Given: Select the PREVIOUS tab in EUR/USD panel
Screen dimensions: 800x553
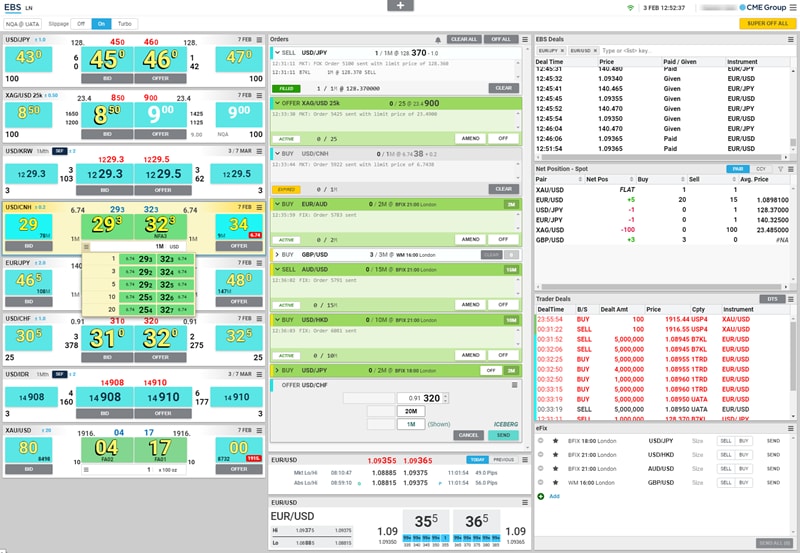Looking at the screenshot, I should [504, 459].
